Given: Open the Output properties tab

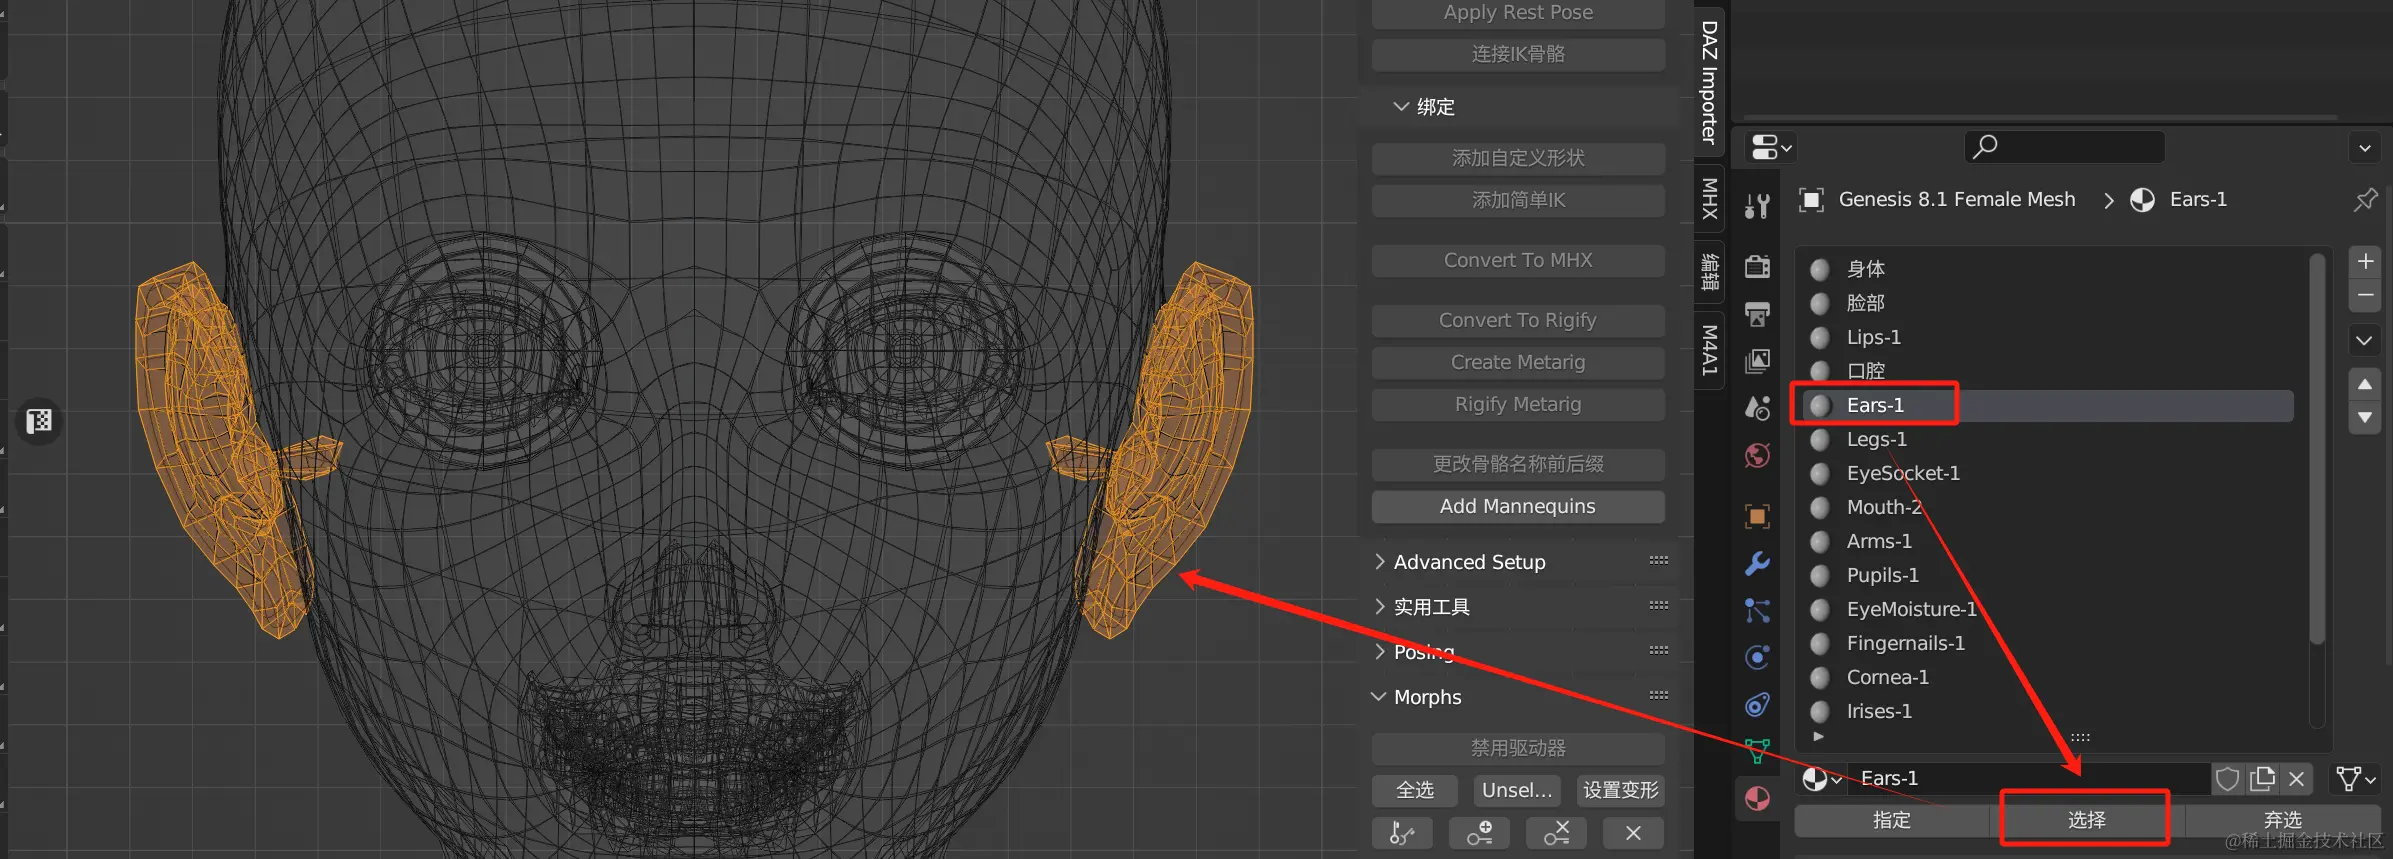Looking at the screenshot, I should pos(1757,314).
